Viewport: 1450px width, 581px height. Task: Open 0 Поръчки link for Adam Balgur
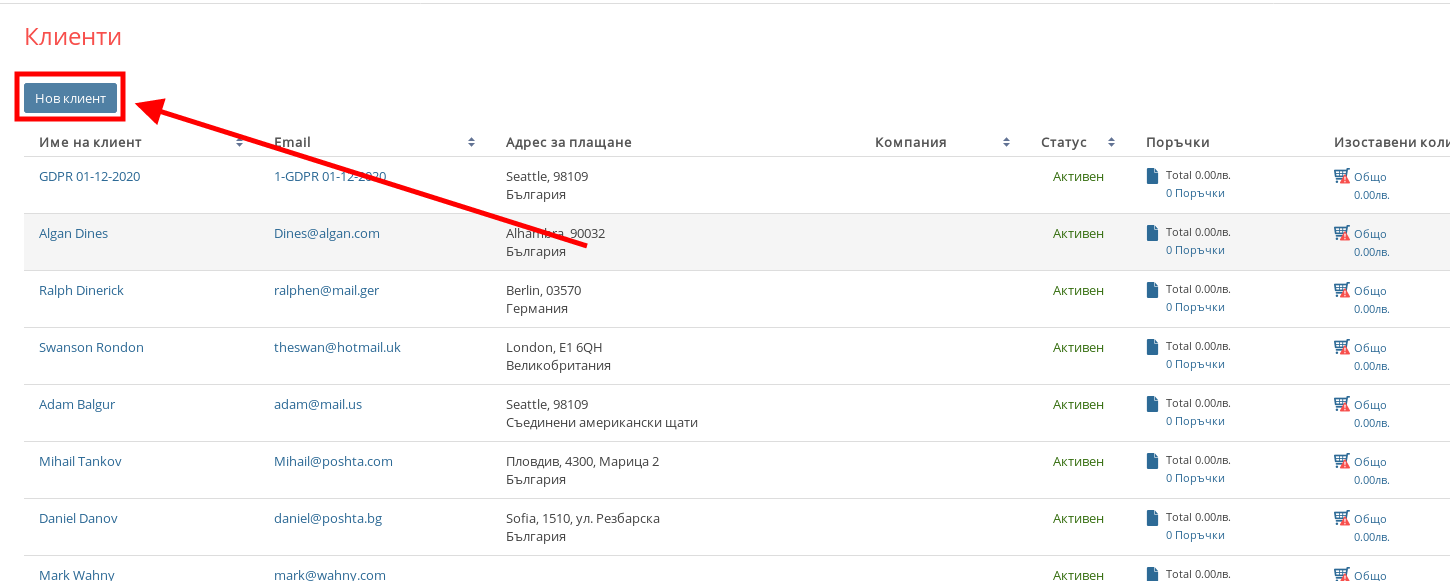1195,421
